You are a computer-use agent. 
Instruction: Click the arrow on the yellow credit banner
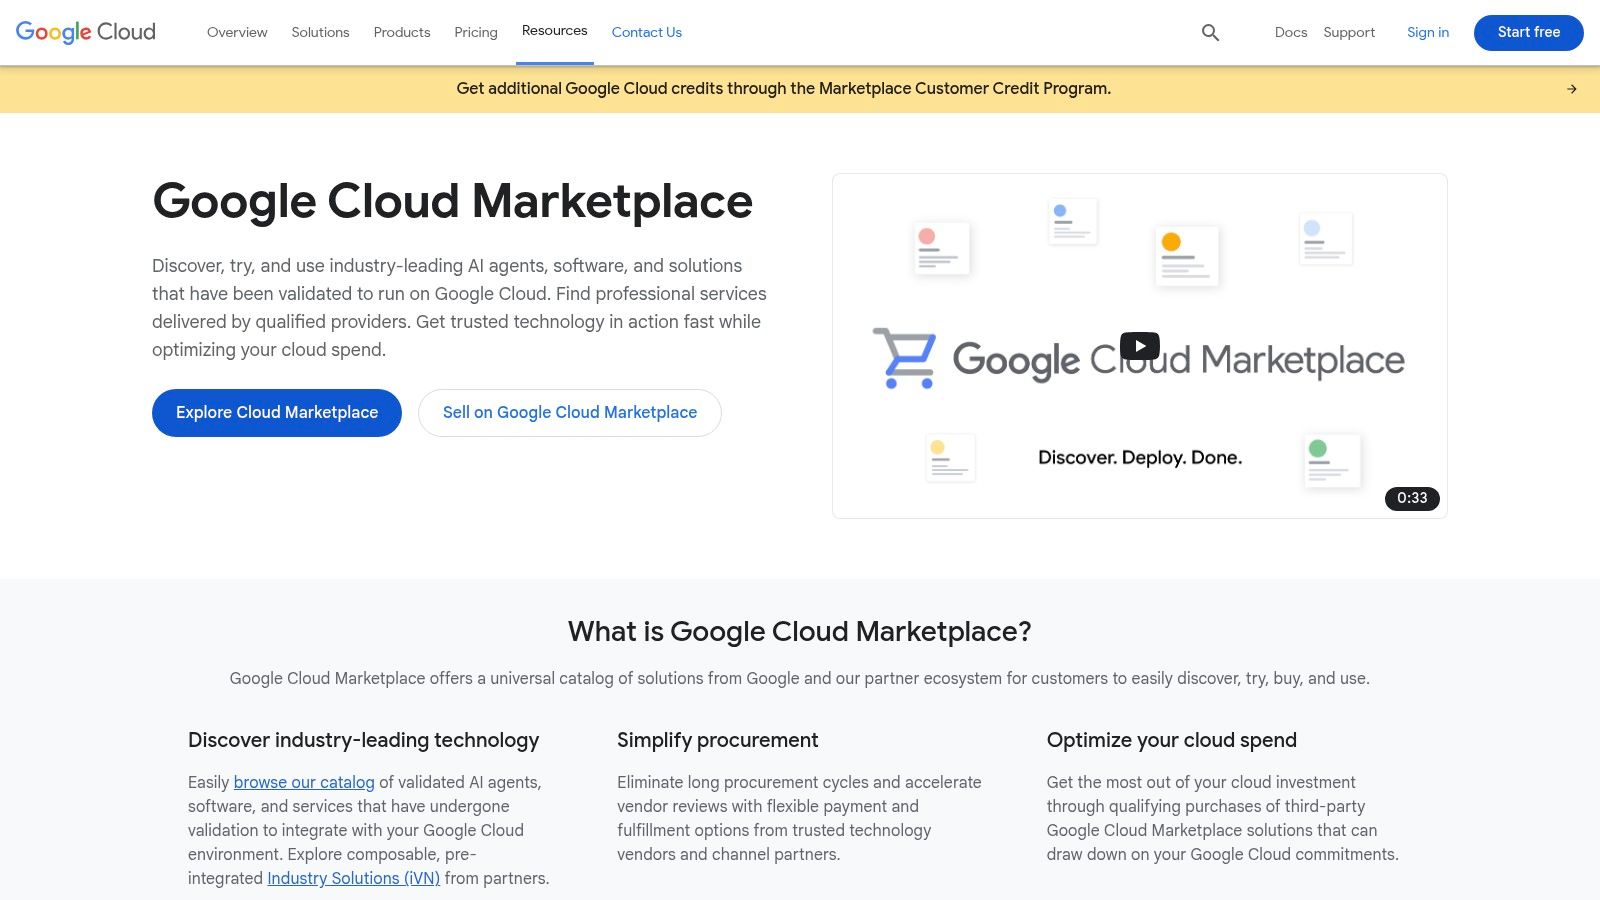(x=1572, y=88)
